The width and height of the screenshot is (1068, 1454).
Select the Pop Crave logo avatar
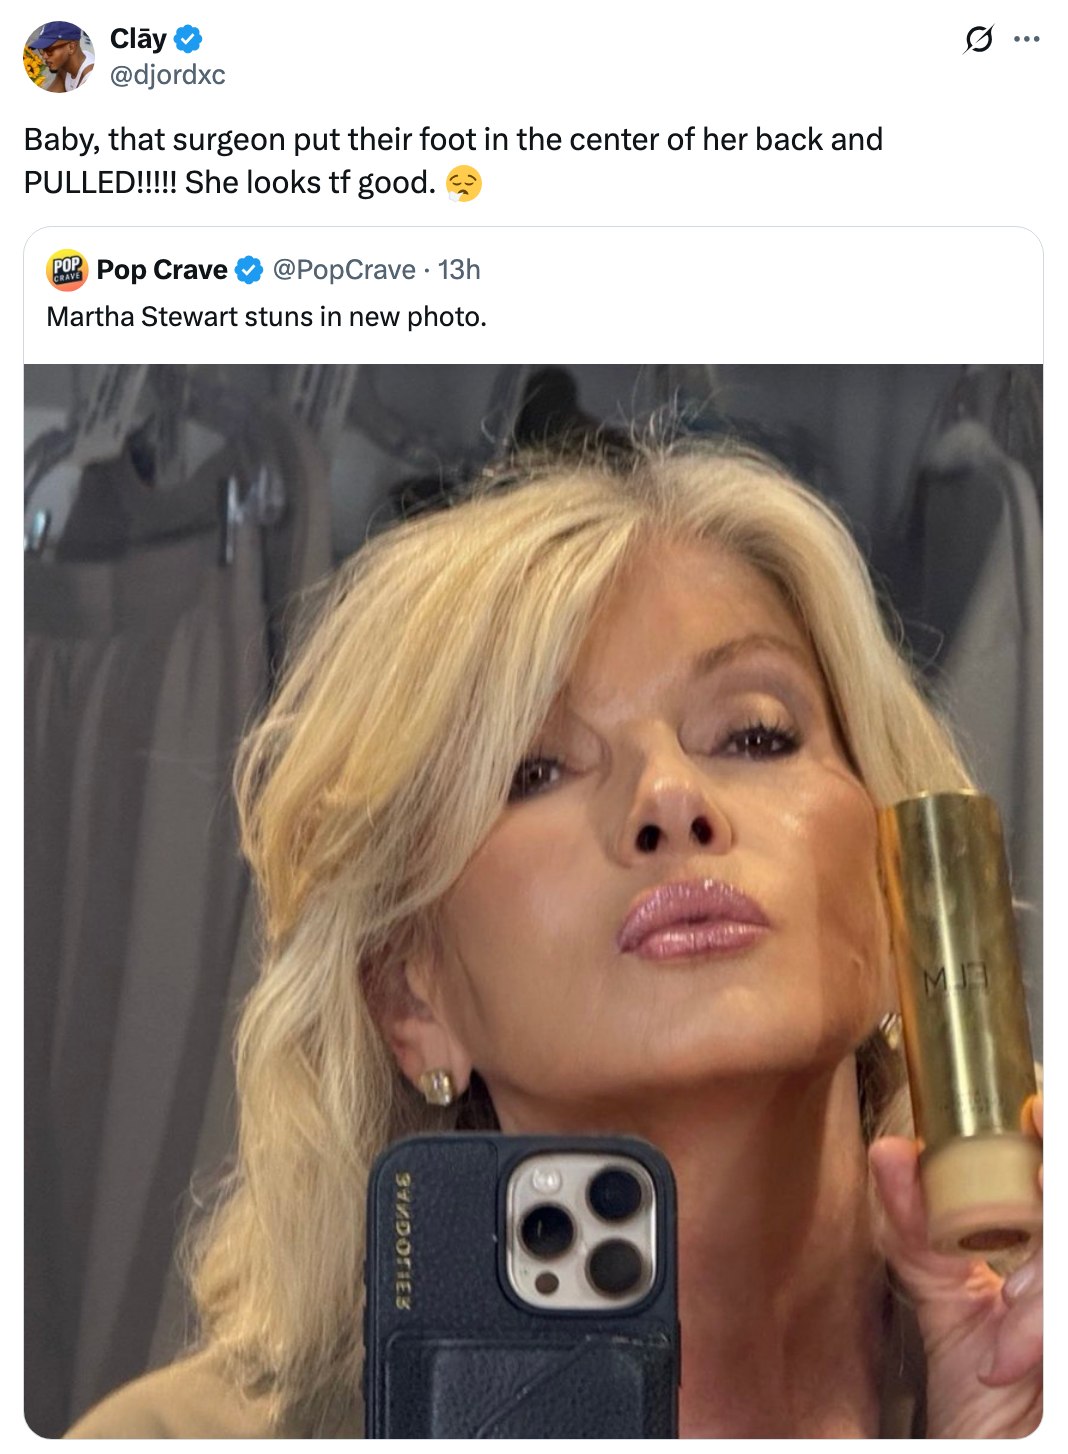click(x=66, y=269)
